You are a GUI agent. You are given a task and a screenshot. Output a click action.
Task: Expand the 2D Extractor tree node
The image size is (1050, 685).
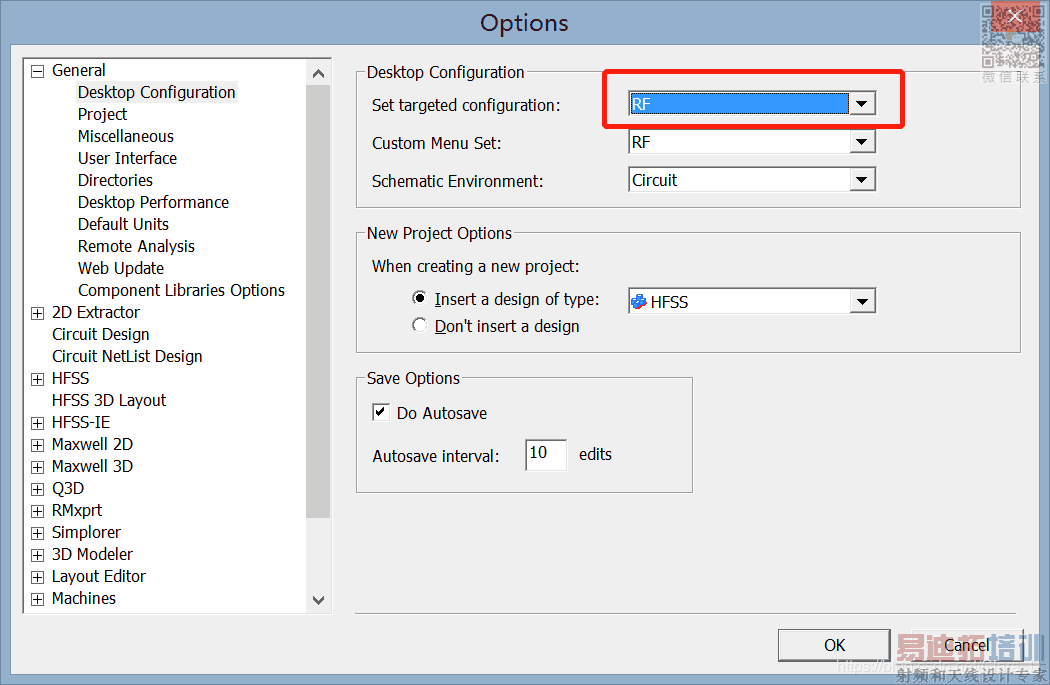pos(38,313)
